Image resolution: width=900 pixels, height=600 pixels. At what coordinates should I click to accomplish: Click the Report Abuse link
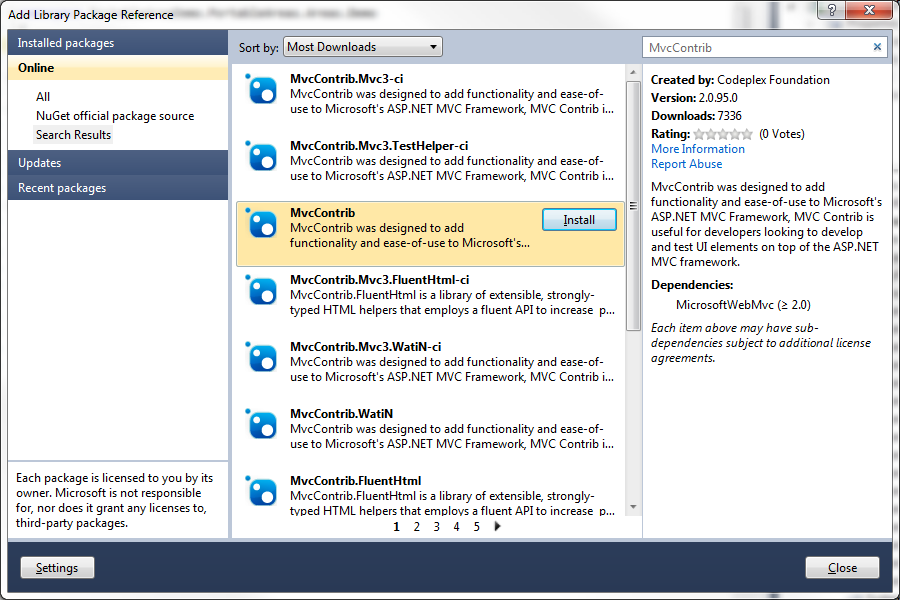coord(686,164)
